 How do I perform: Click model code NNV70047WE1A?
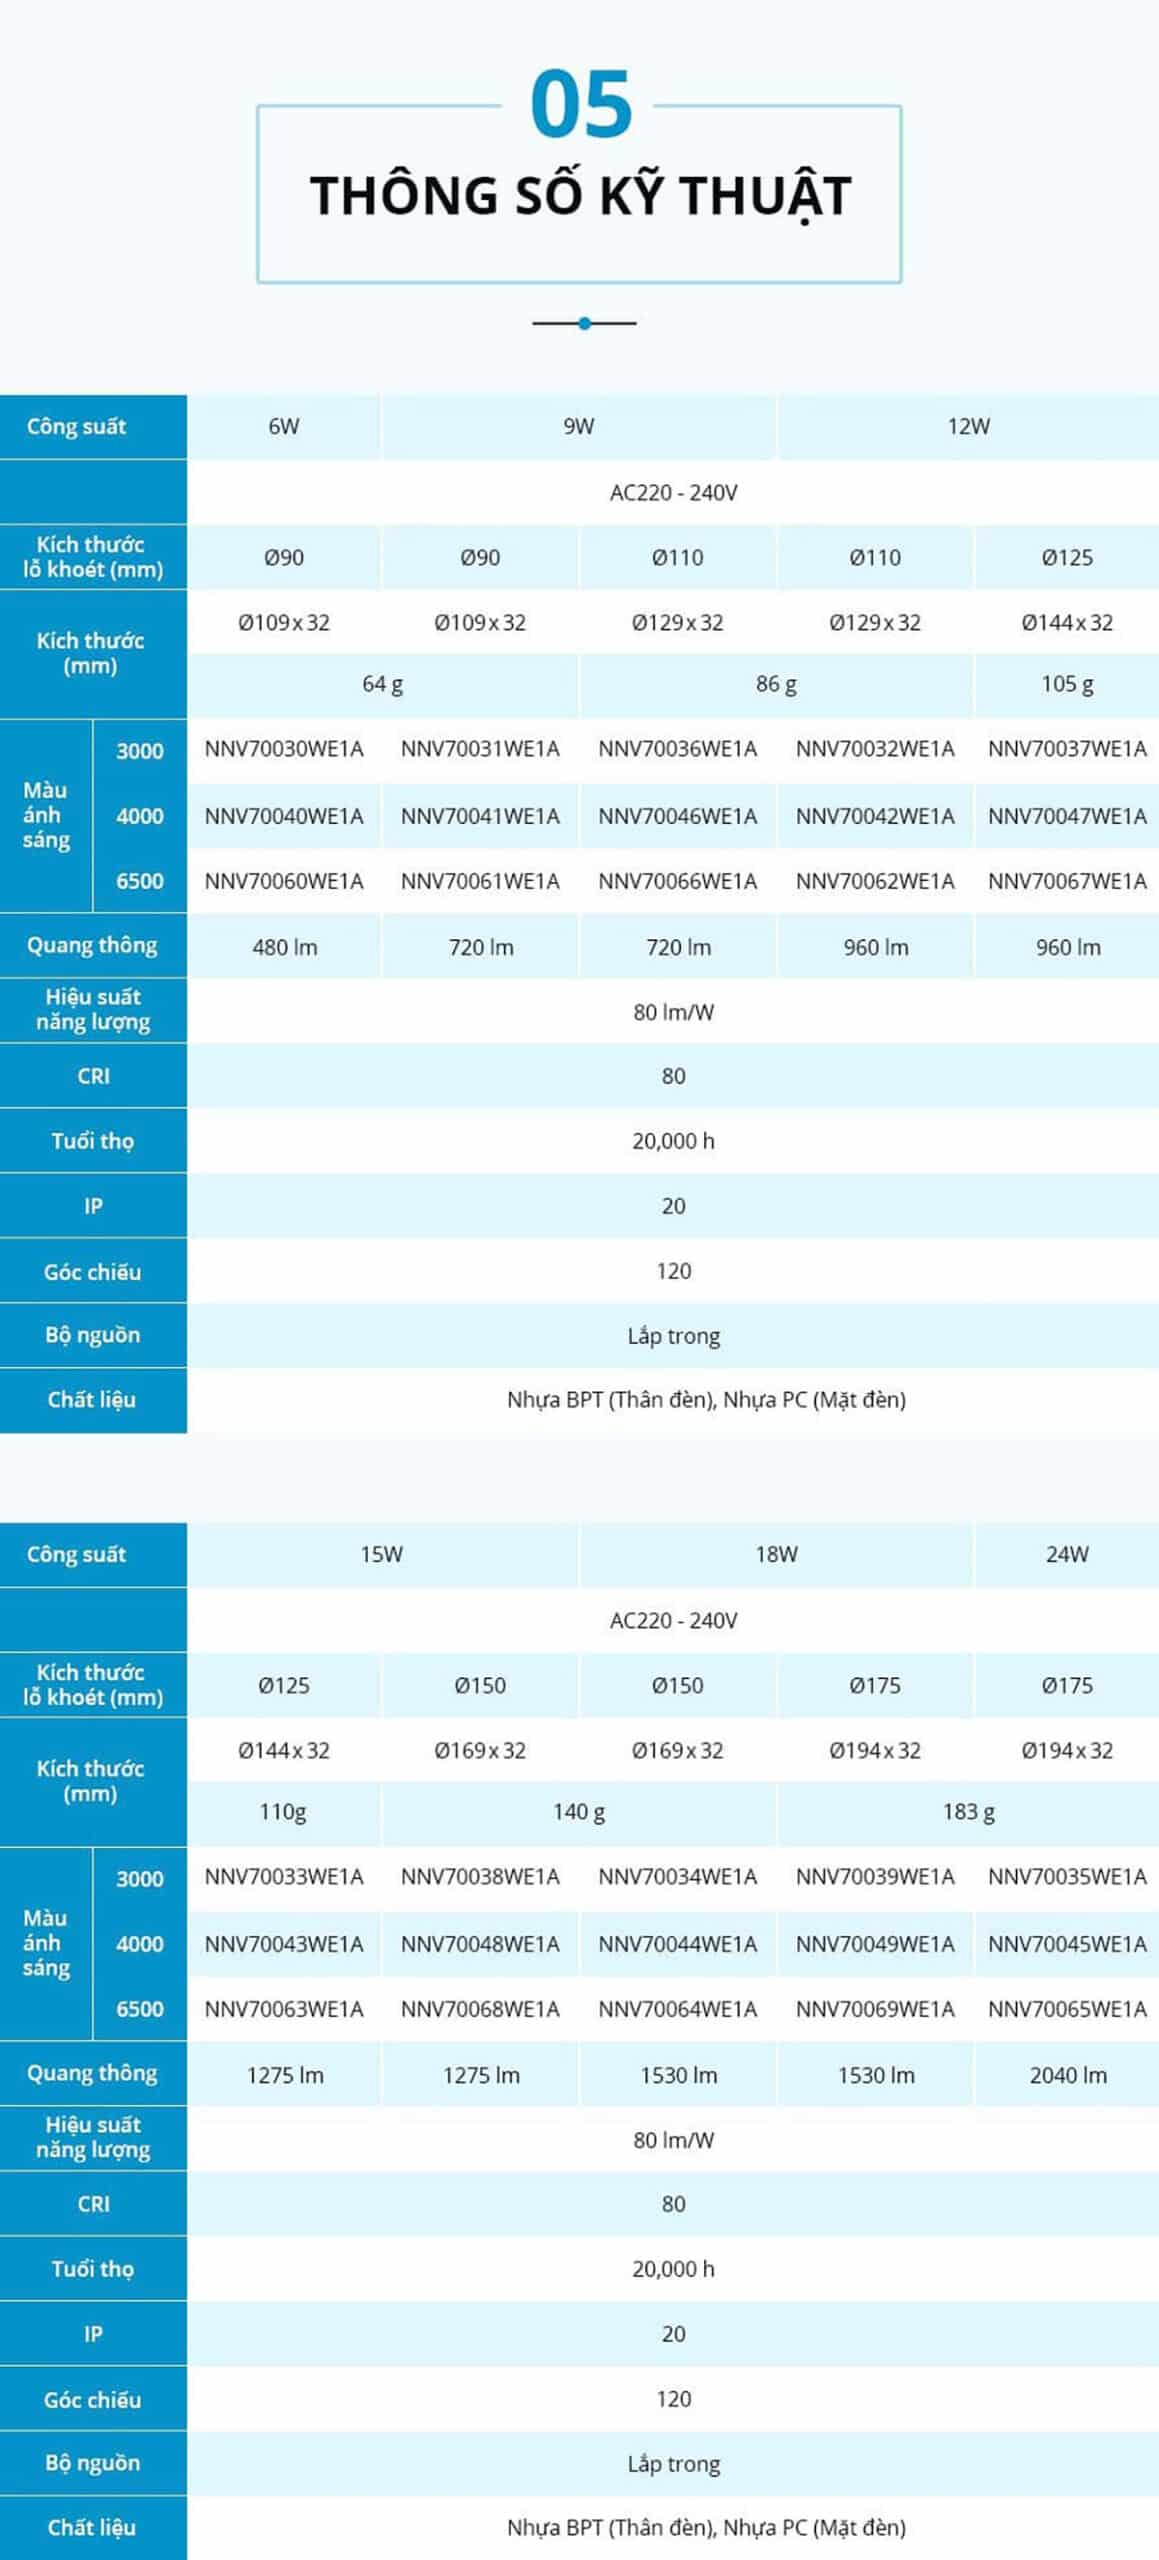(1067, 816)
